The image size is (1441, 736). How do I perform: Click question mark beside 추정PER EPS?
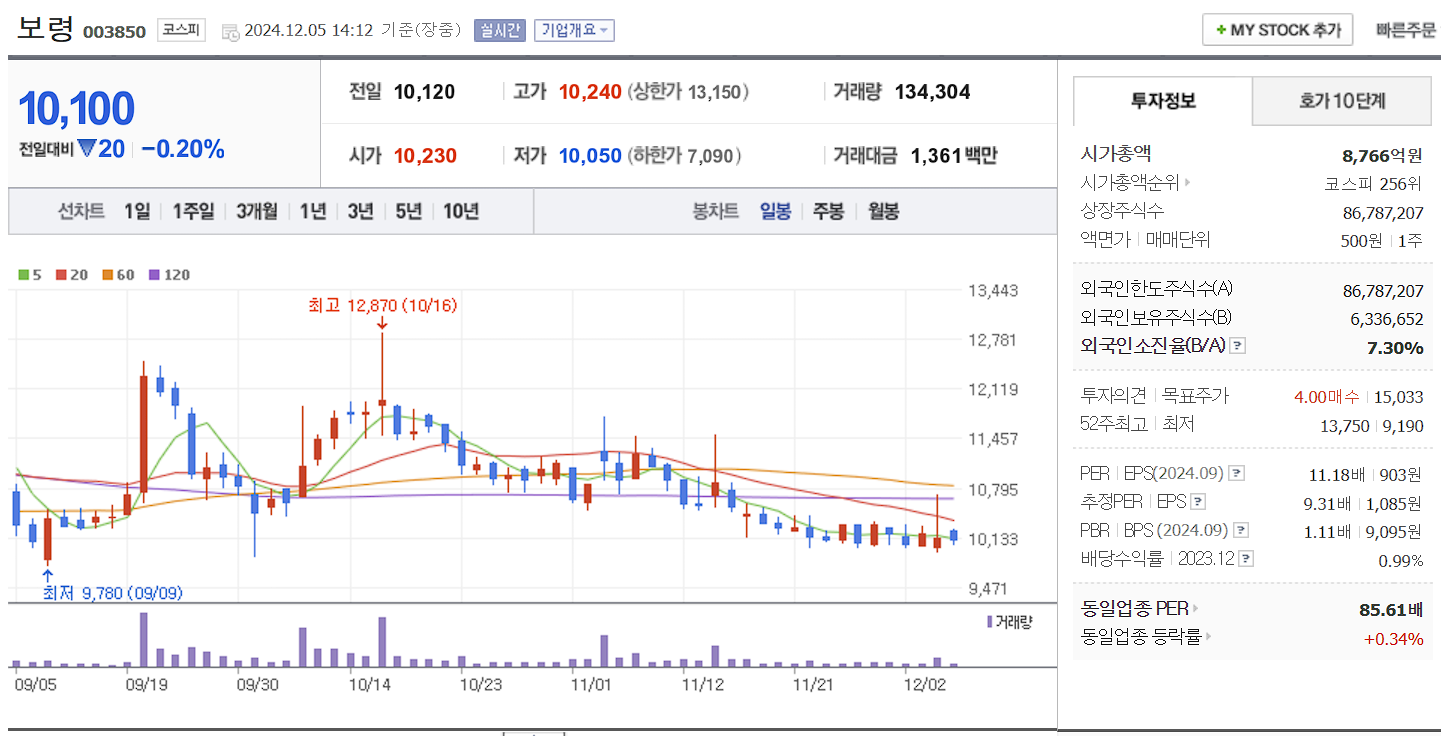click(x=1199, y=502)
